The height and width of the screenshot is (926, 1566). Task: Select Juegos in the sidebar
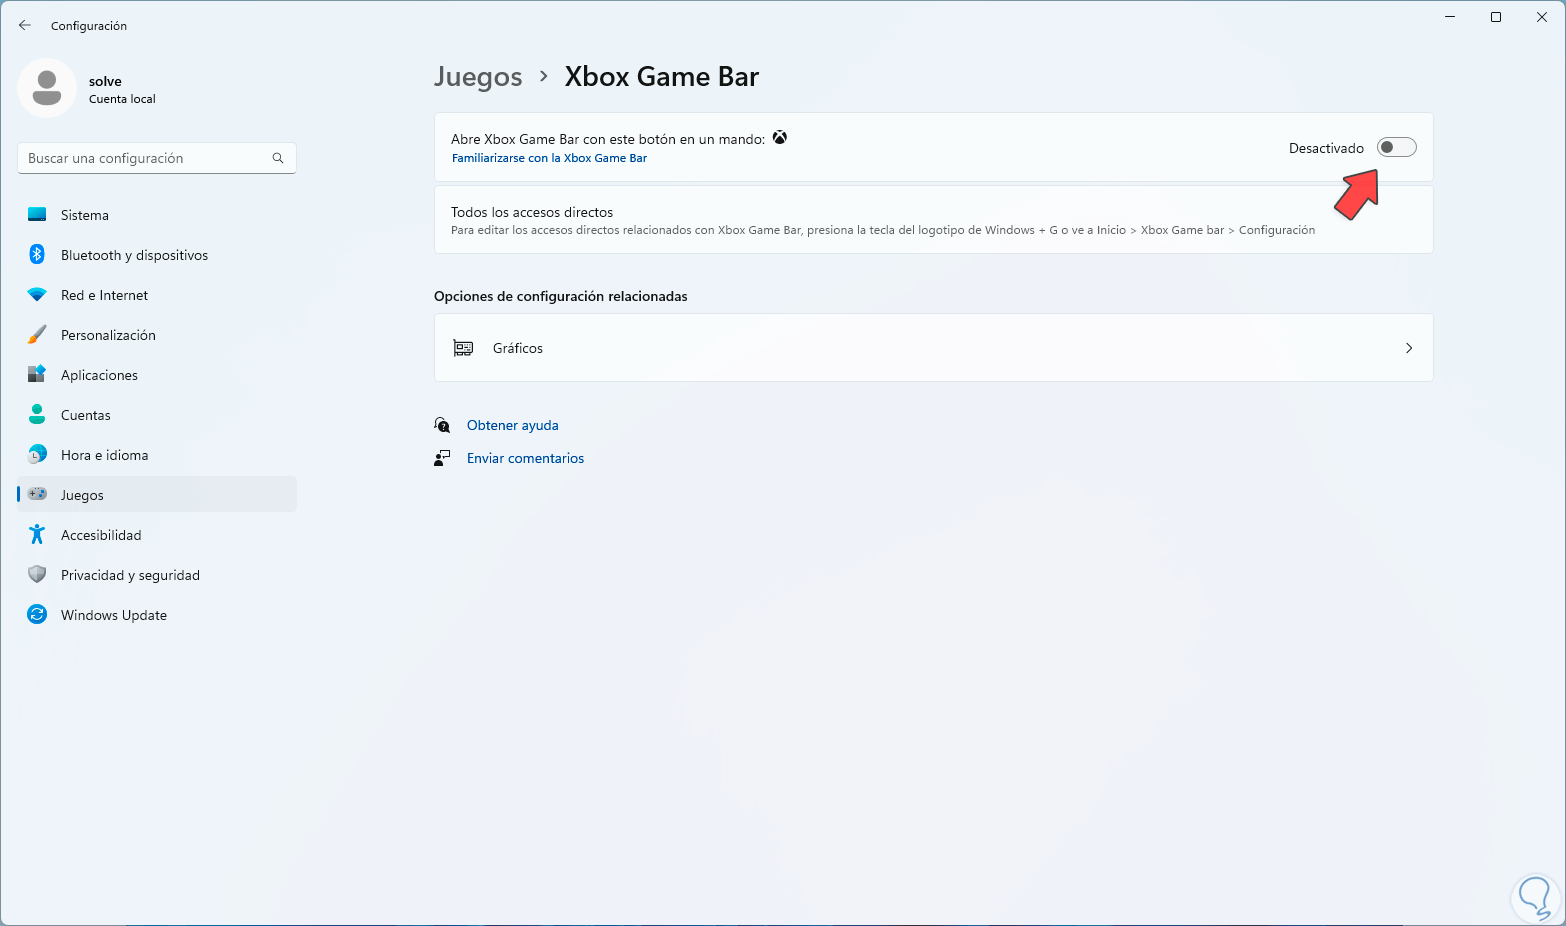point(157,494)
